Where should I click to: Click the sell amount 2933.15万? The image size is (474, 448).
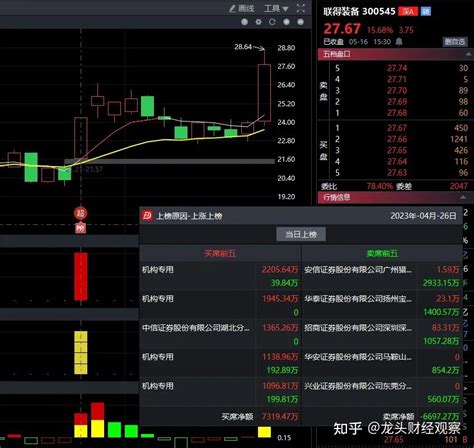(441, 283)
